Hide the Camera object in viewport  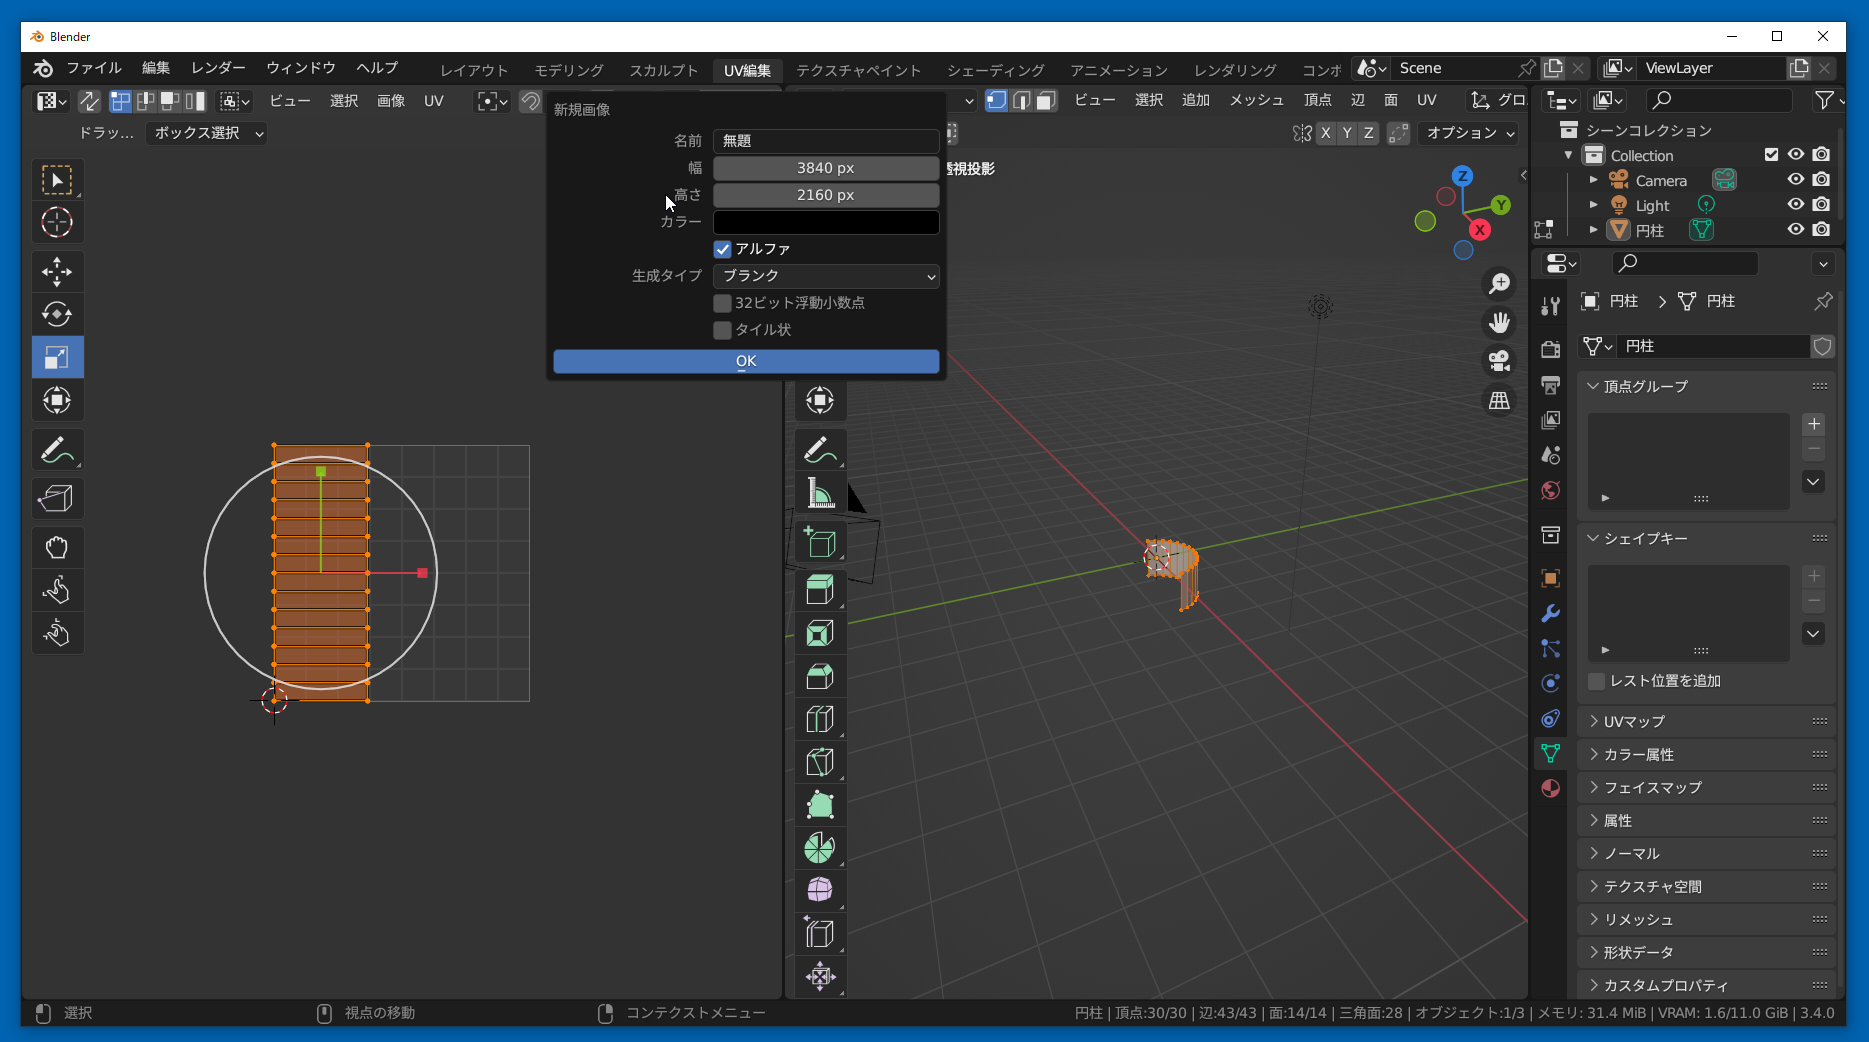[x=1796, y=180]
